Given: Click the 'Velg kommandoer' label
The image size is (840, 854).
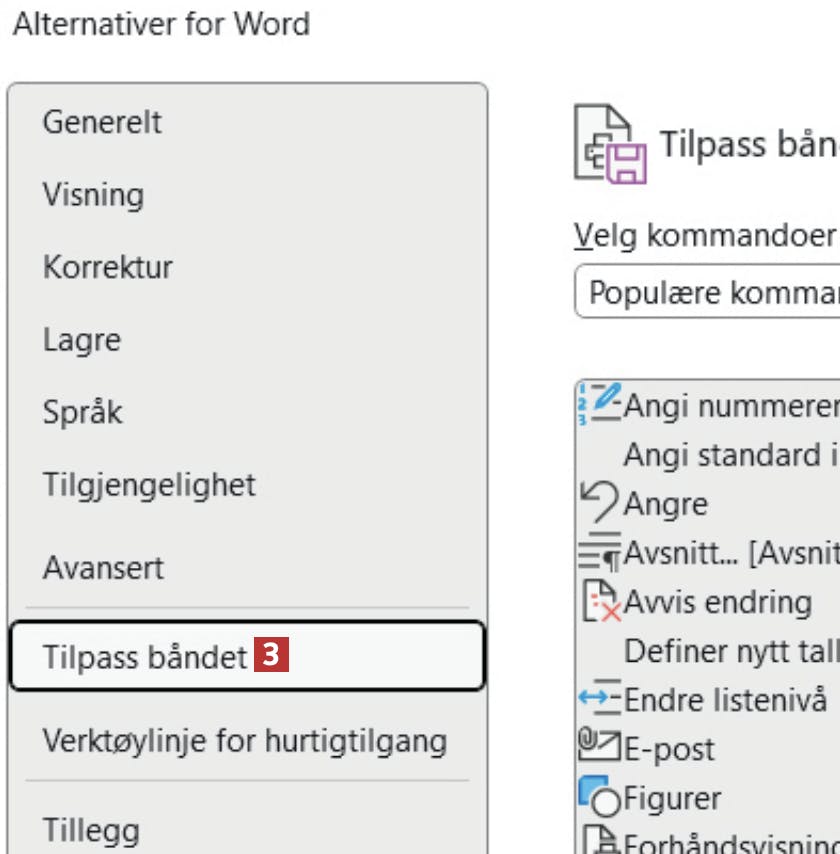Looking at the screenshot, I should tap(705, 236).
